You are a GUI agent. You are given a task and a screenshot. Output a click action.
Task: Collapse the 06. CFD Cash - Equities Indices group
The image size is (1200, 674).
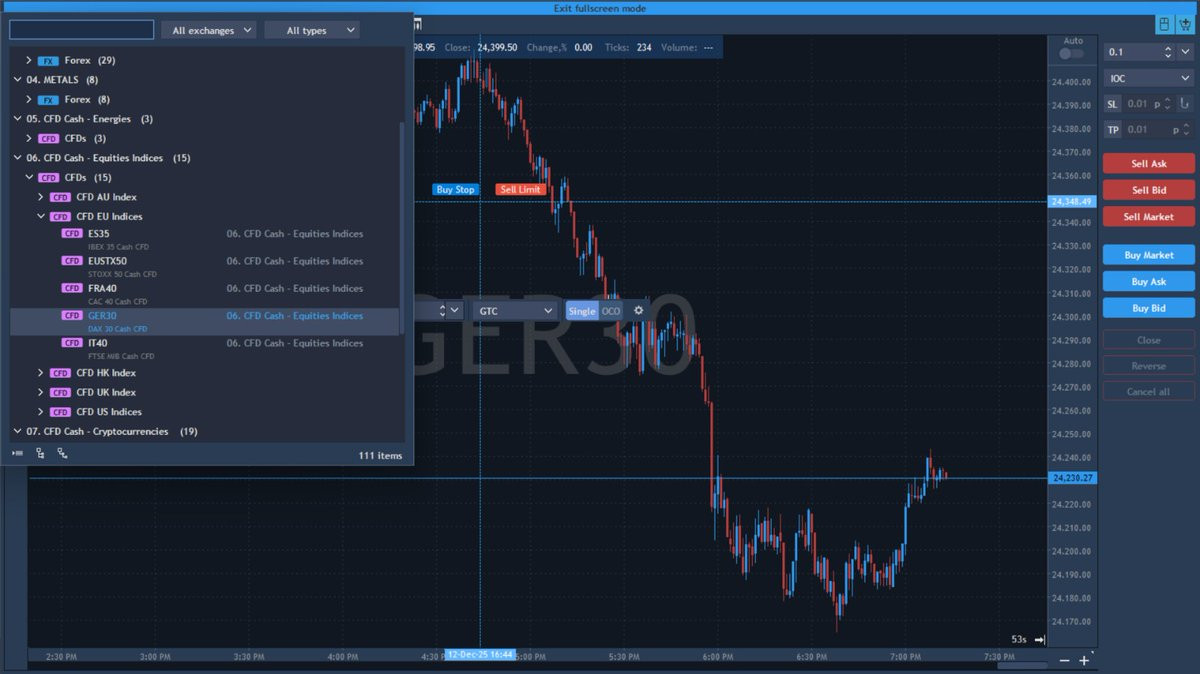[x=17, y=158]
